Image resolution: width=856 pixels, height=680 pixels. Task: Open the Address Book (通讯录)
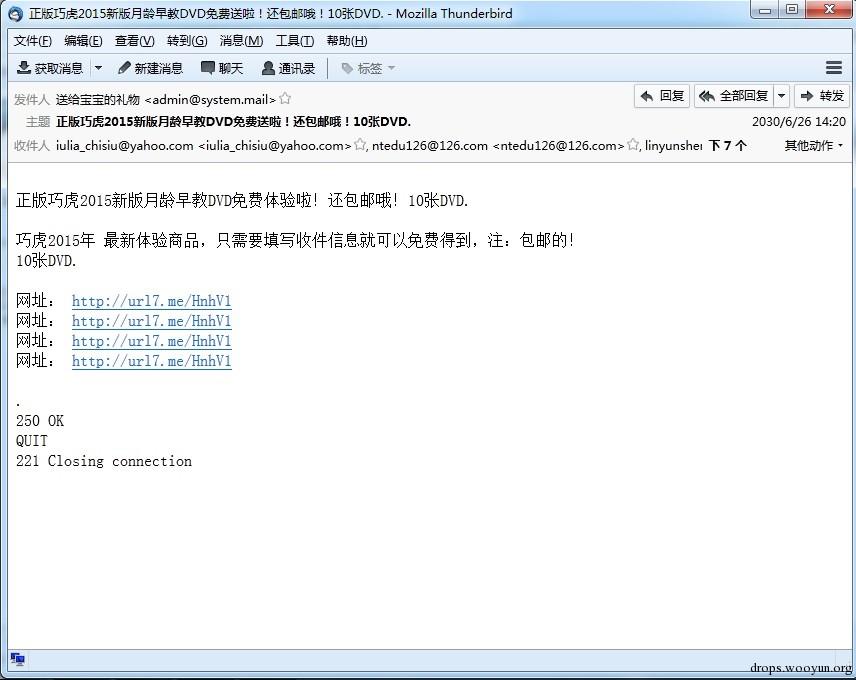(x=288, y=68)
